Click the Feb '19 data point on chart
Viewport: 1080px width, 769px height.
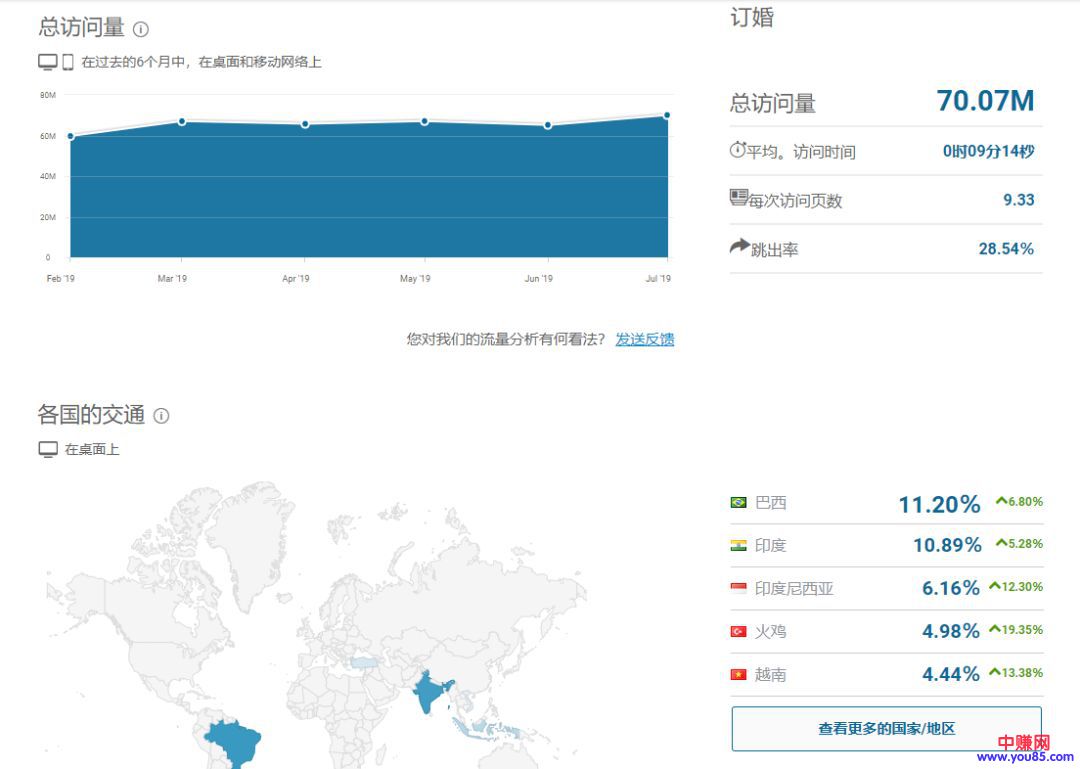[70, 136]
